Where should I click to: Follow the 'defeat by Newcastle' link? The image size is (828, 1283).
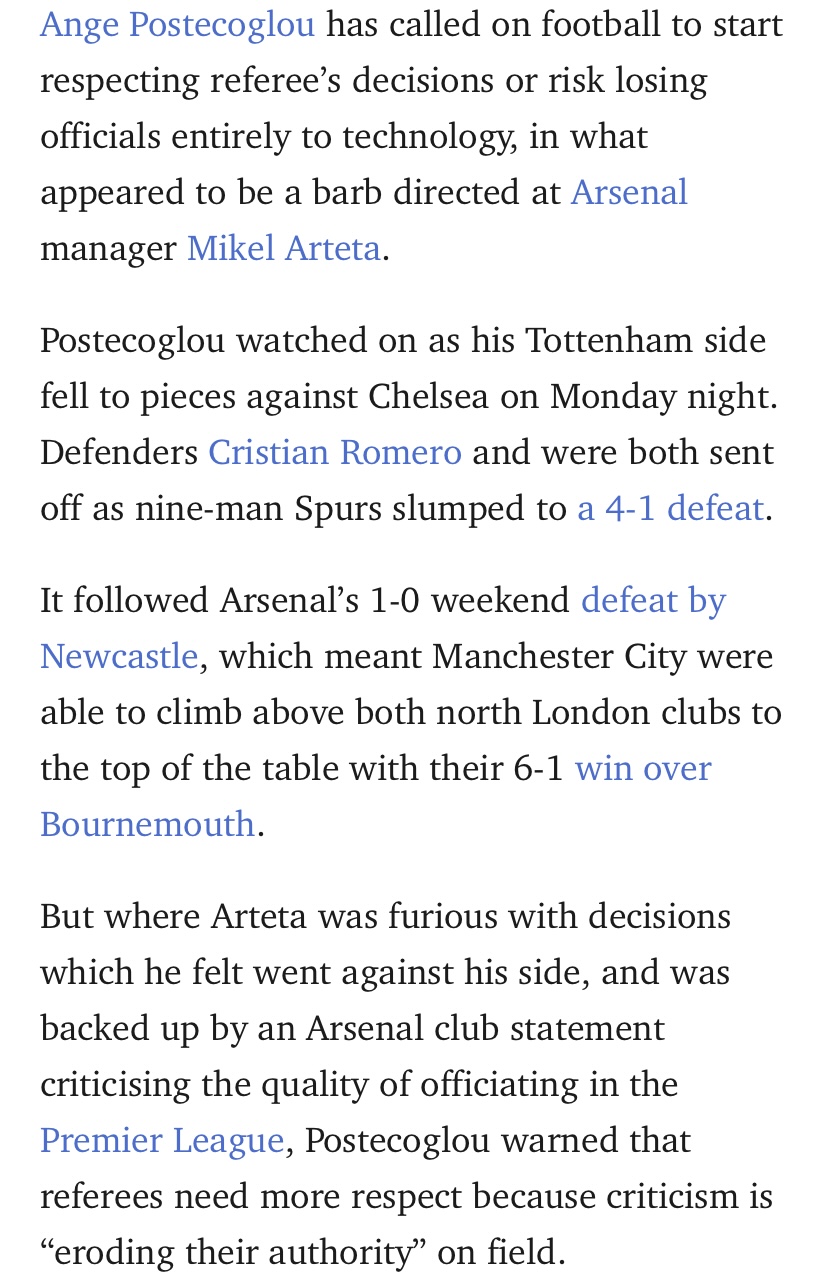point(653,600)
